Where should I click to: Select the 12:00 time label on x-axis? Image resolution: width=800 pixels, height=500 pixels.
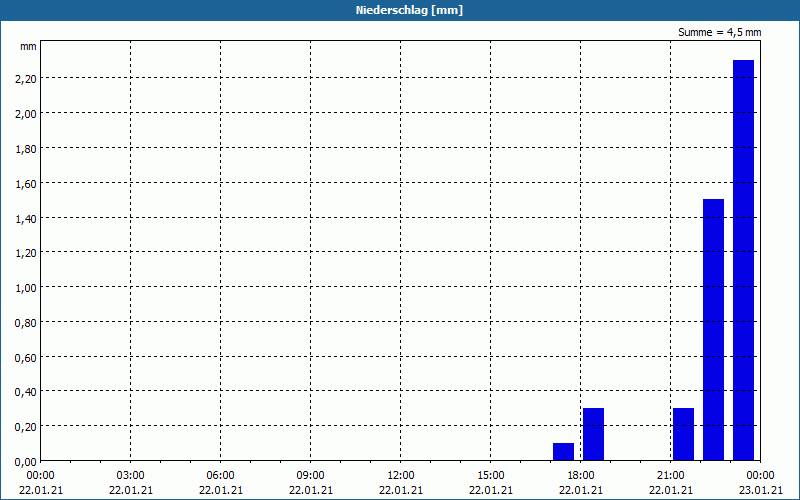point(401,476)
